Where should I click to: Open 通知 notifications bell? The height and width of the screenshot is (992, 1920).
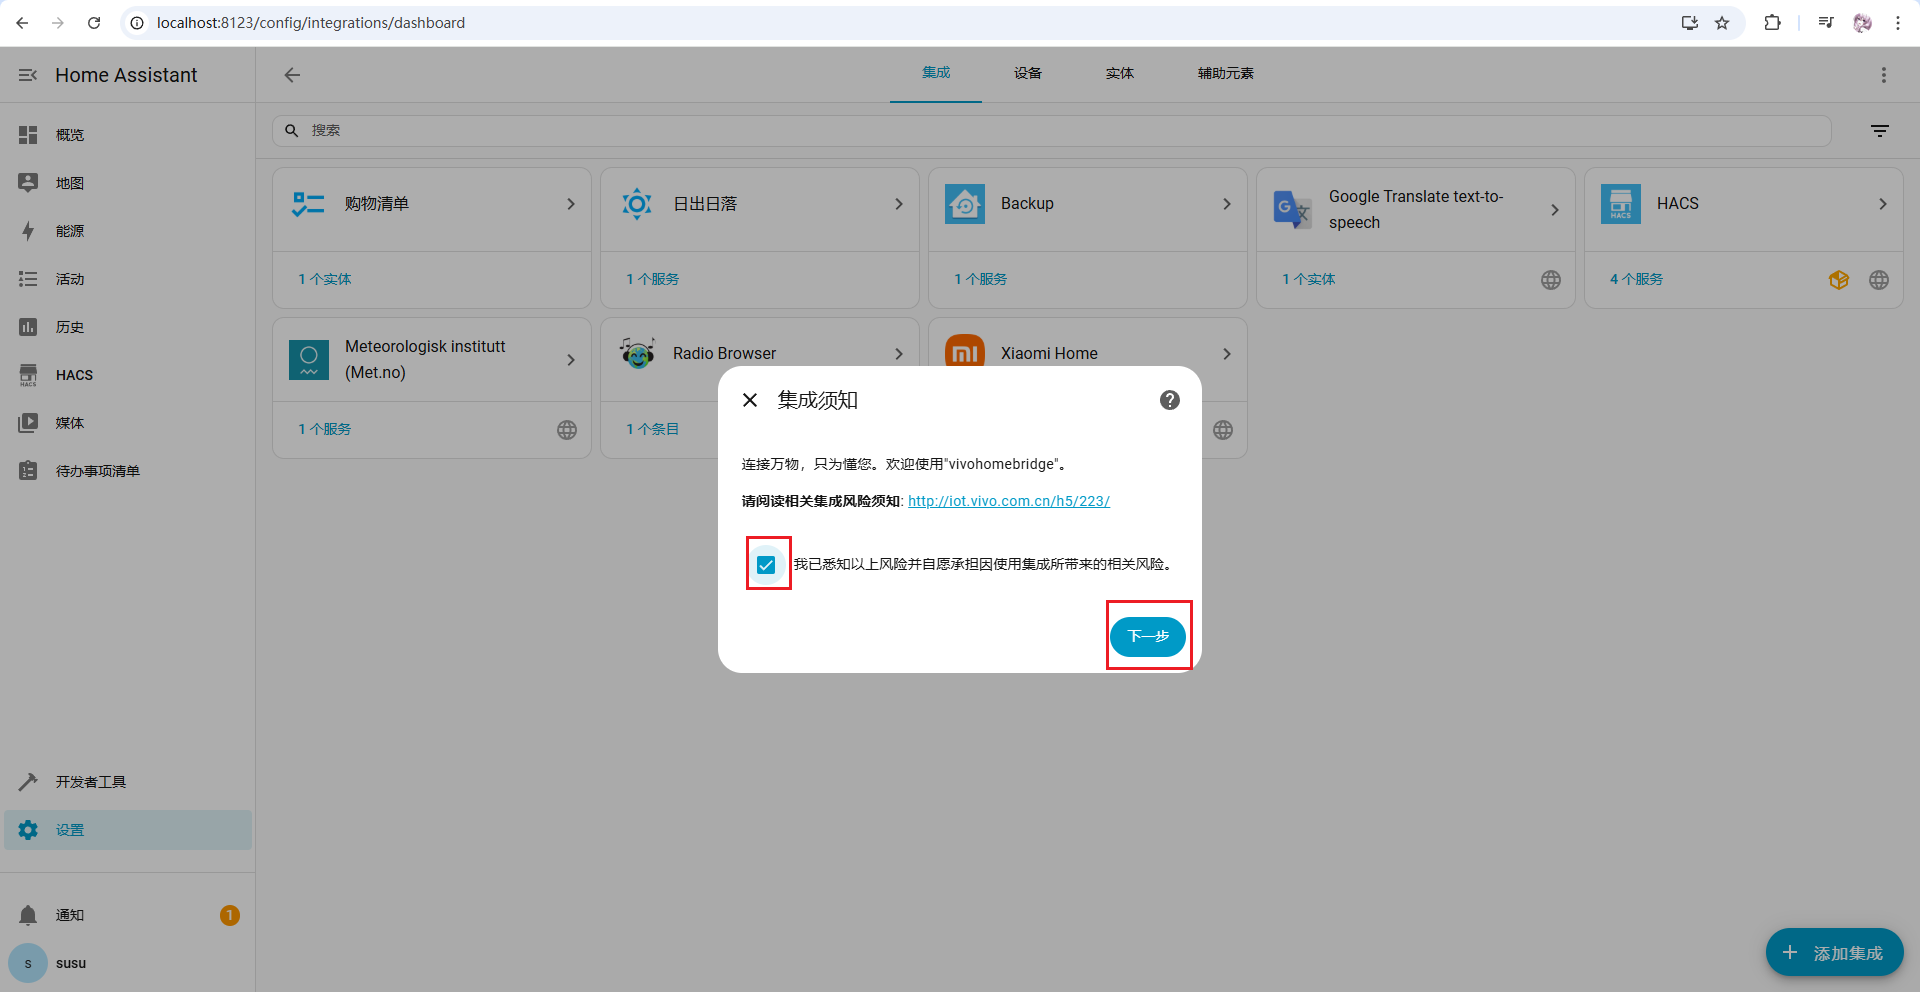[x=28, y=915]
